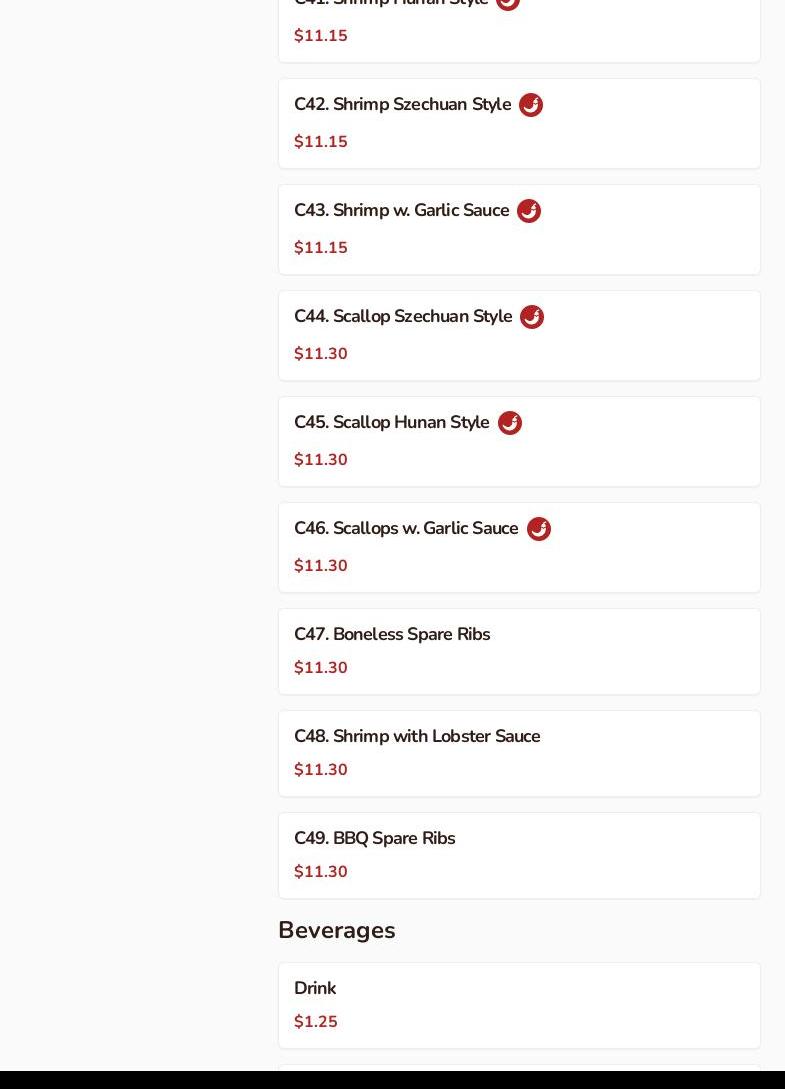Add C48. Shrimp with Lobster Sauce
The height and width of the screenshot is (1089, 785).
pos(417,737)
